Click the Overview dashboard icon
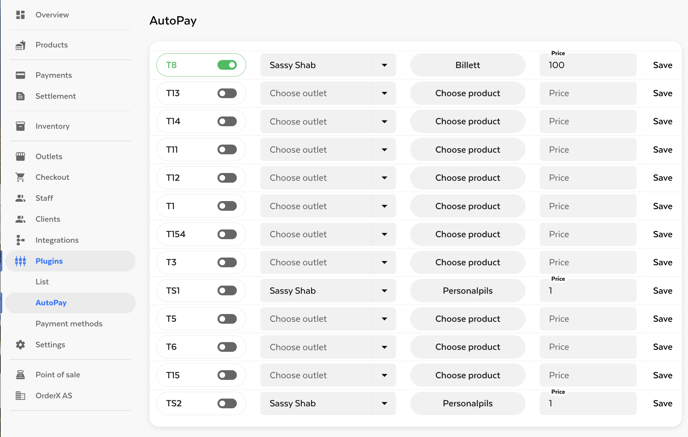The image size is (688, 437). 20,15
